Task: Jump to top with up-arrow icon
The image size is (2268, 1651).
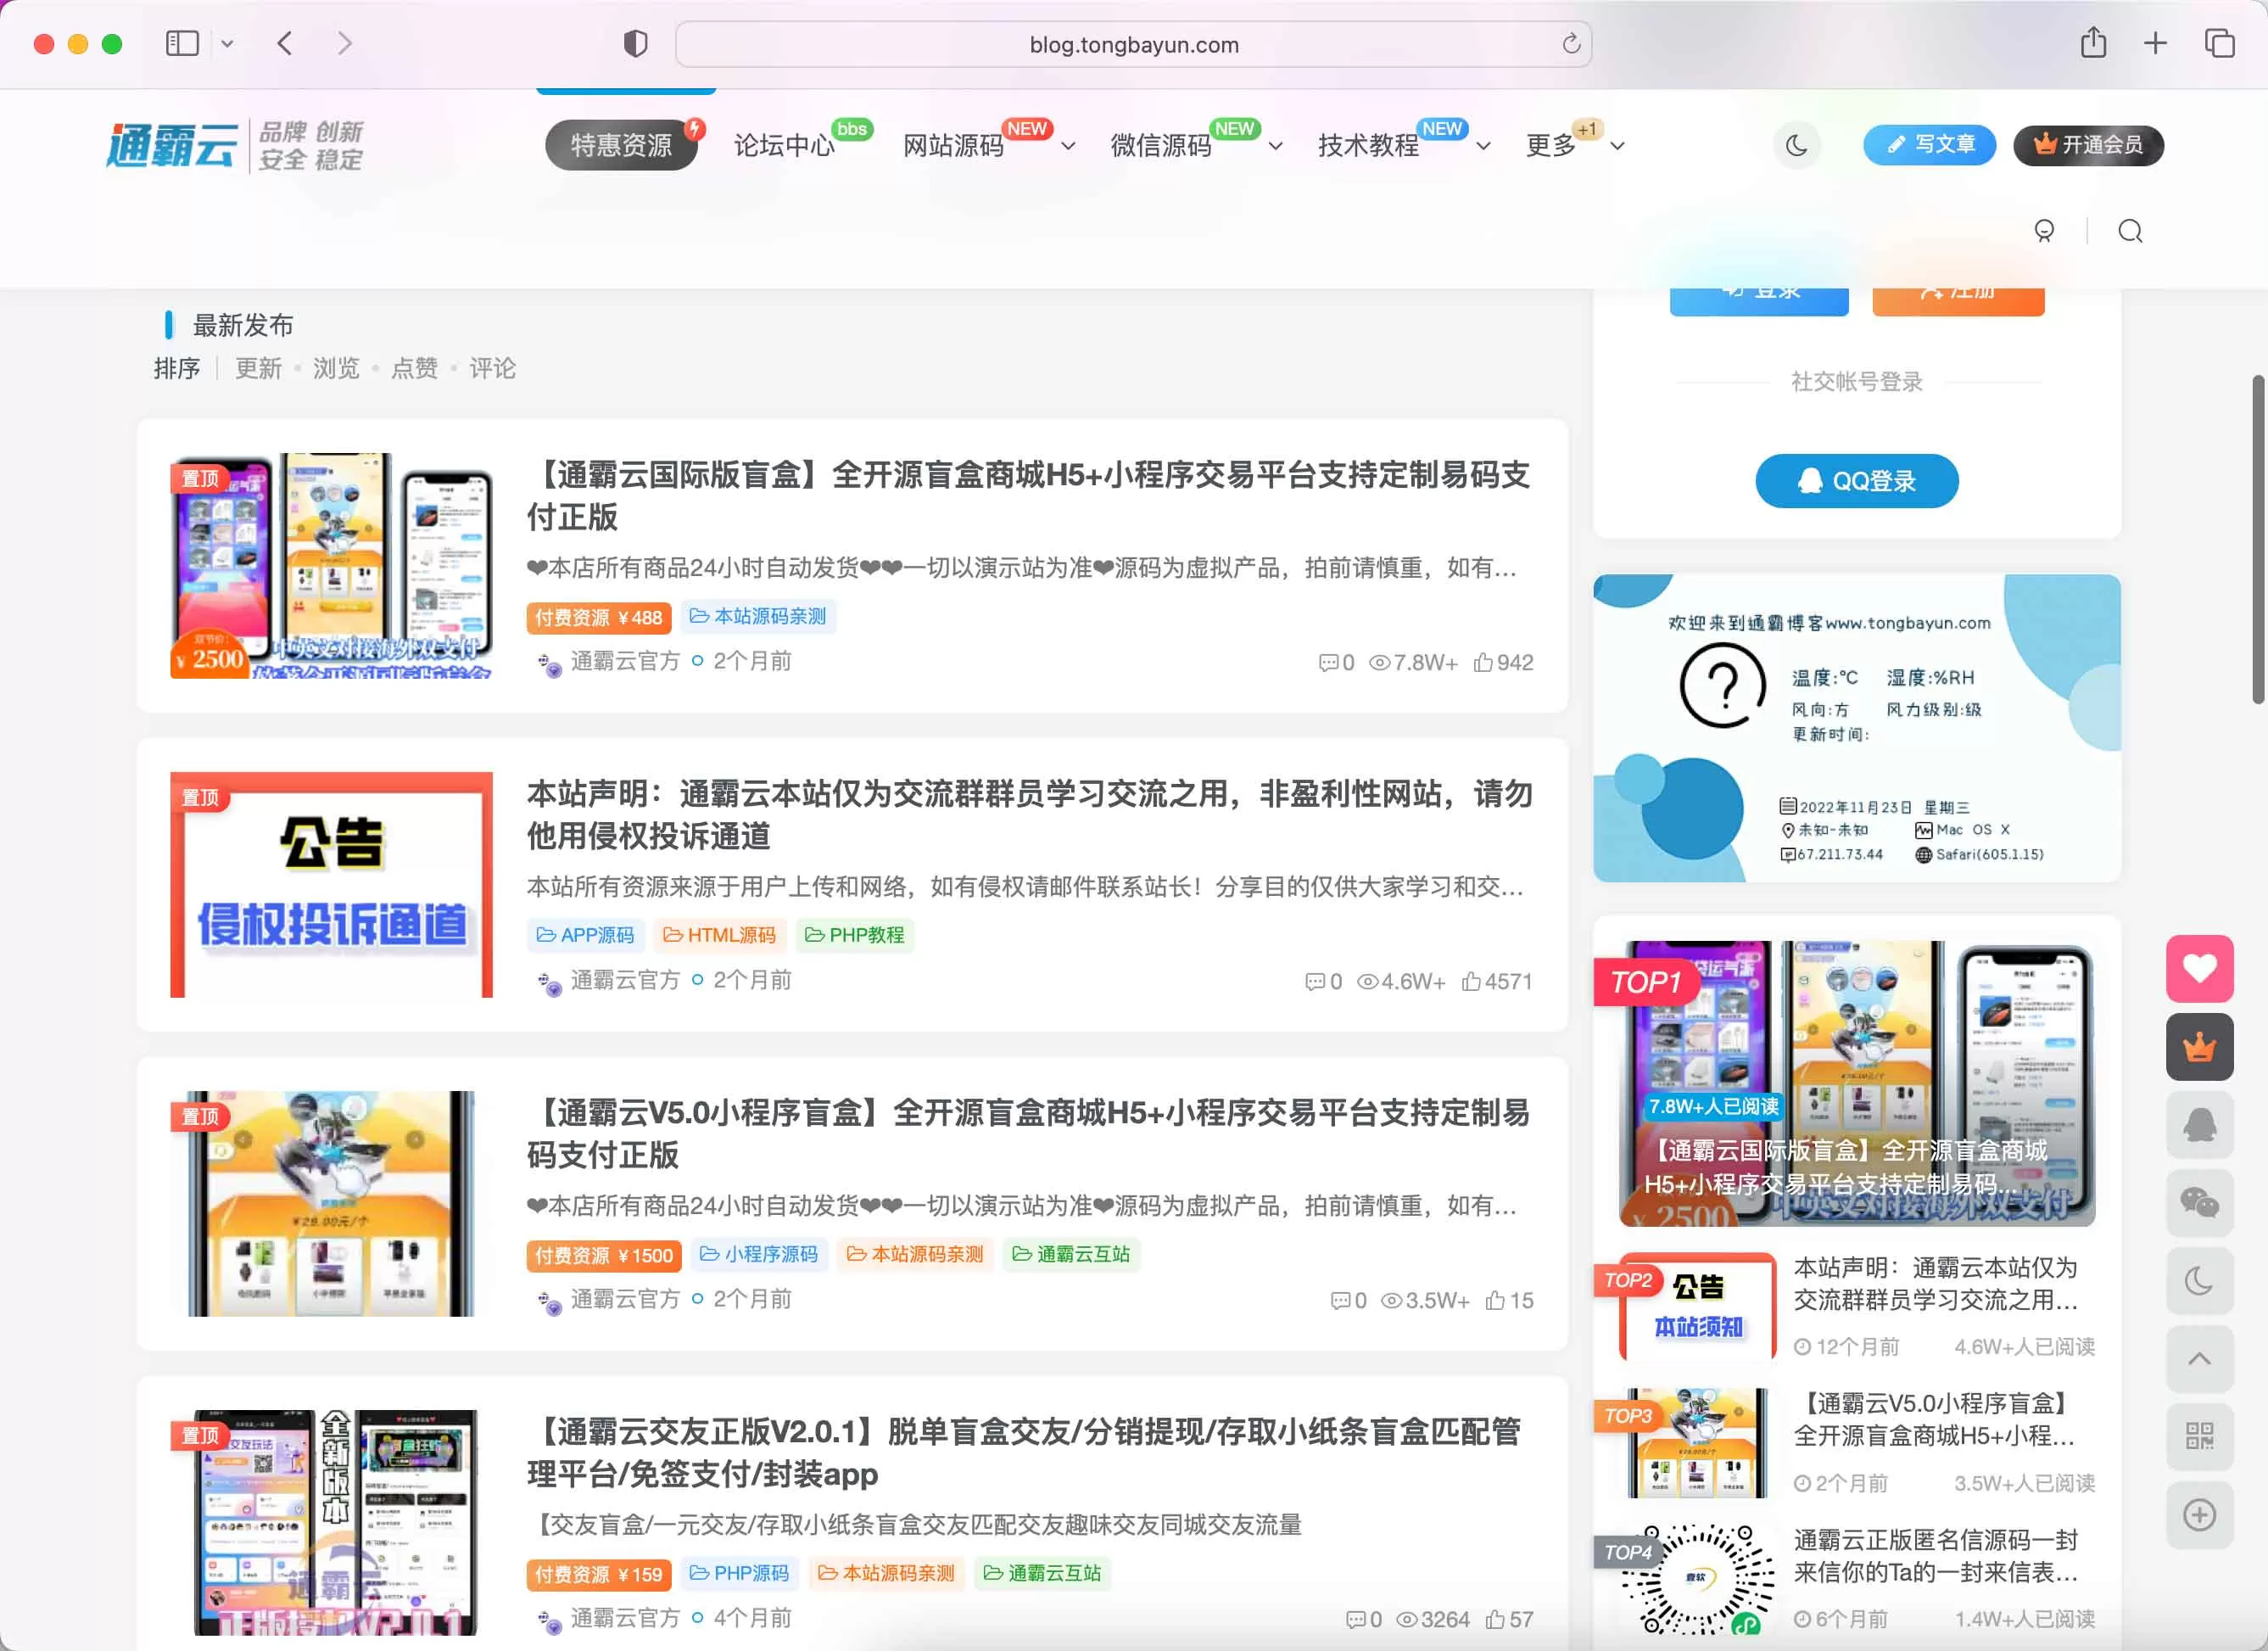Action: [x=2199, y=1358]
